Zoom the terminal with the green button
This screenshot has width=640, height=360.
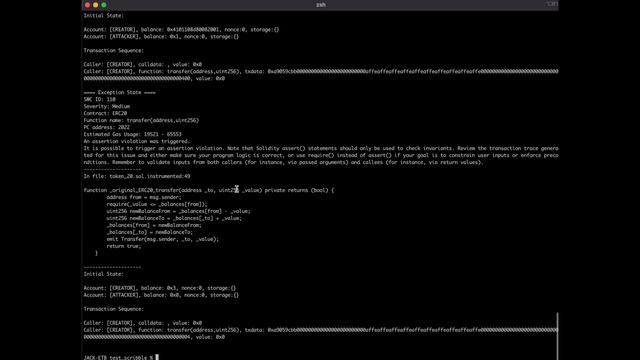[x=104, y=5]
